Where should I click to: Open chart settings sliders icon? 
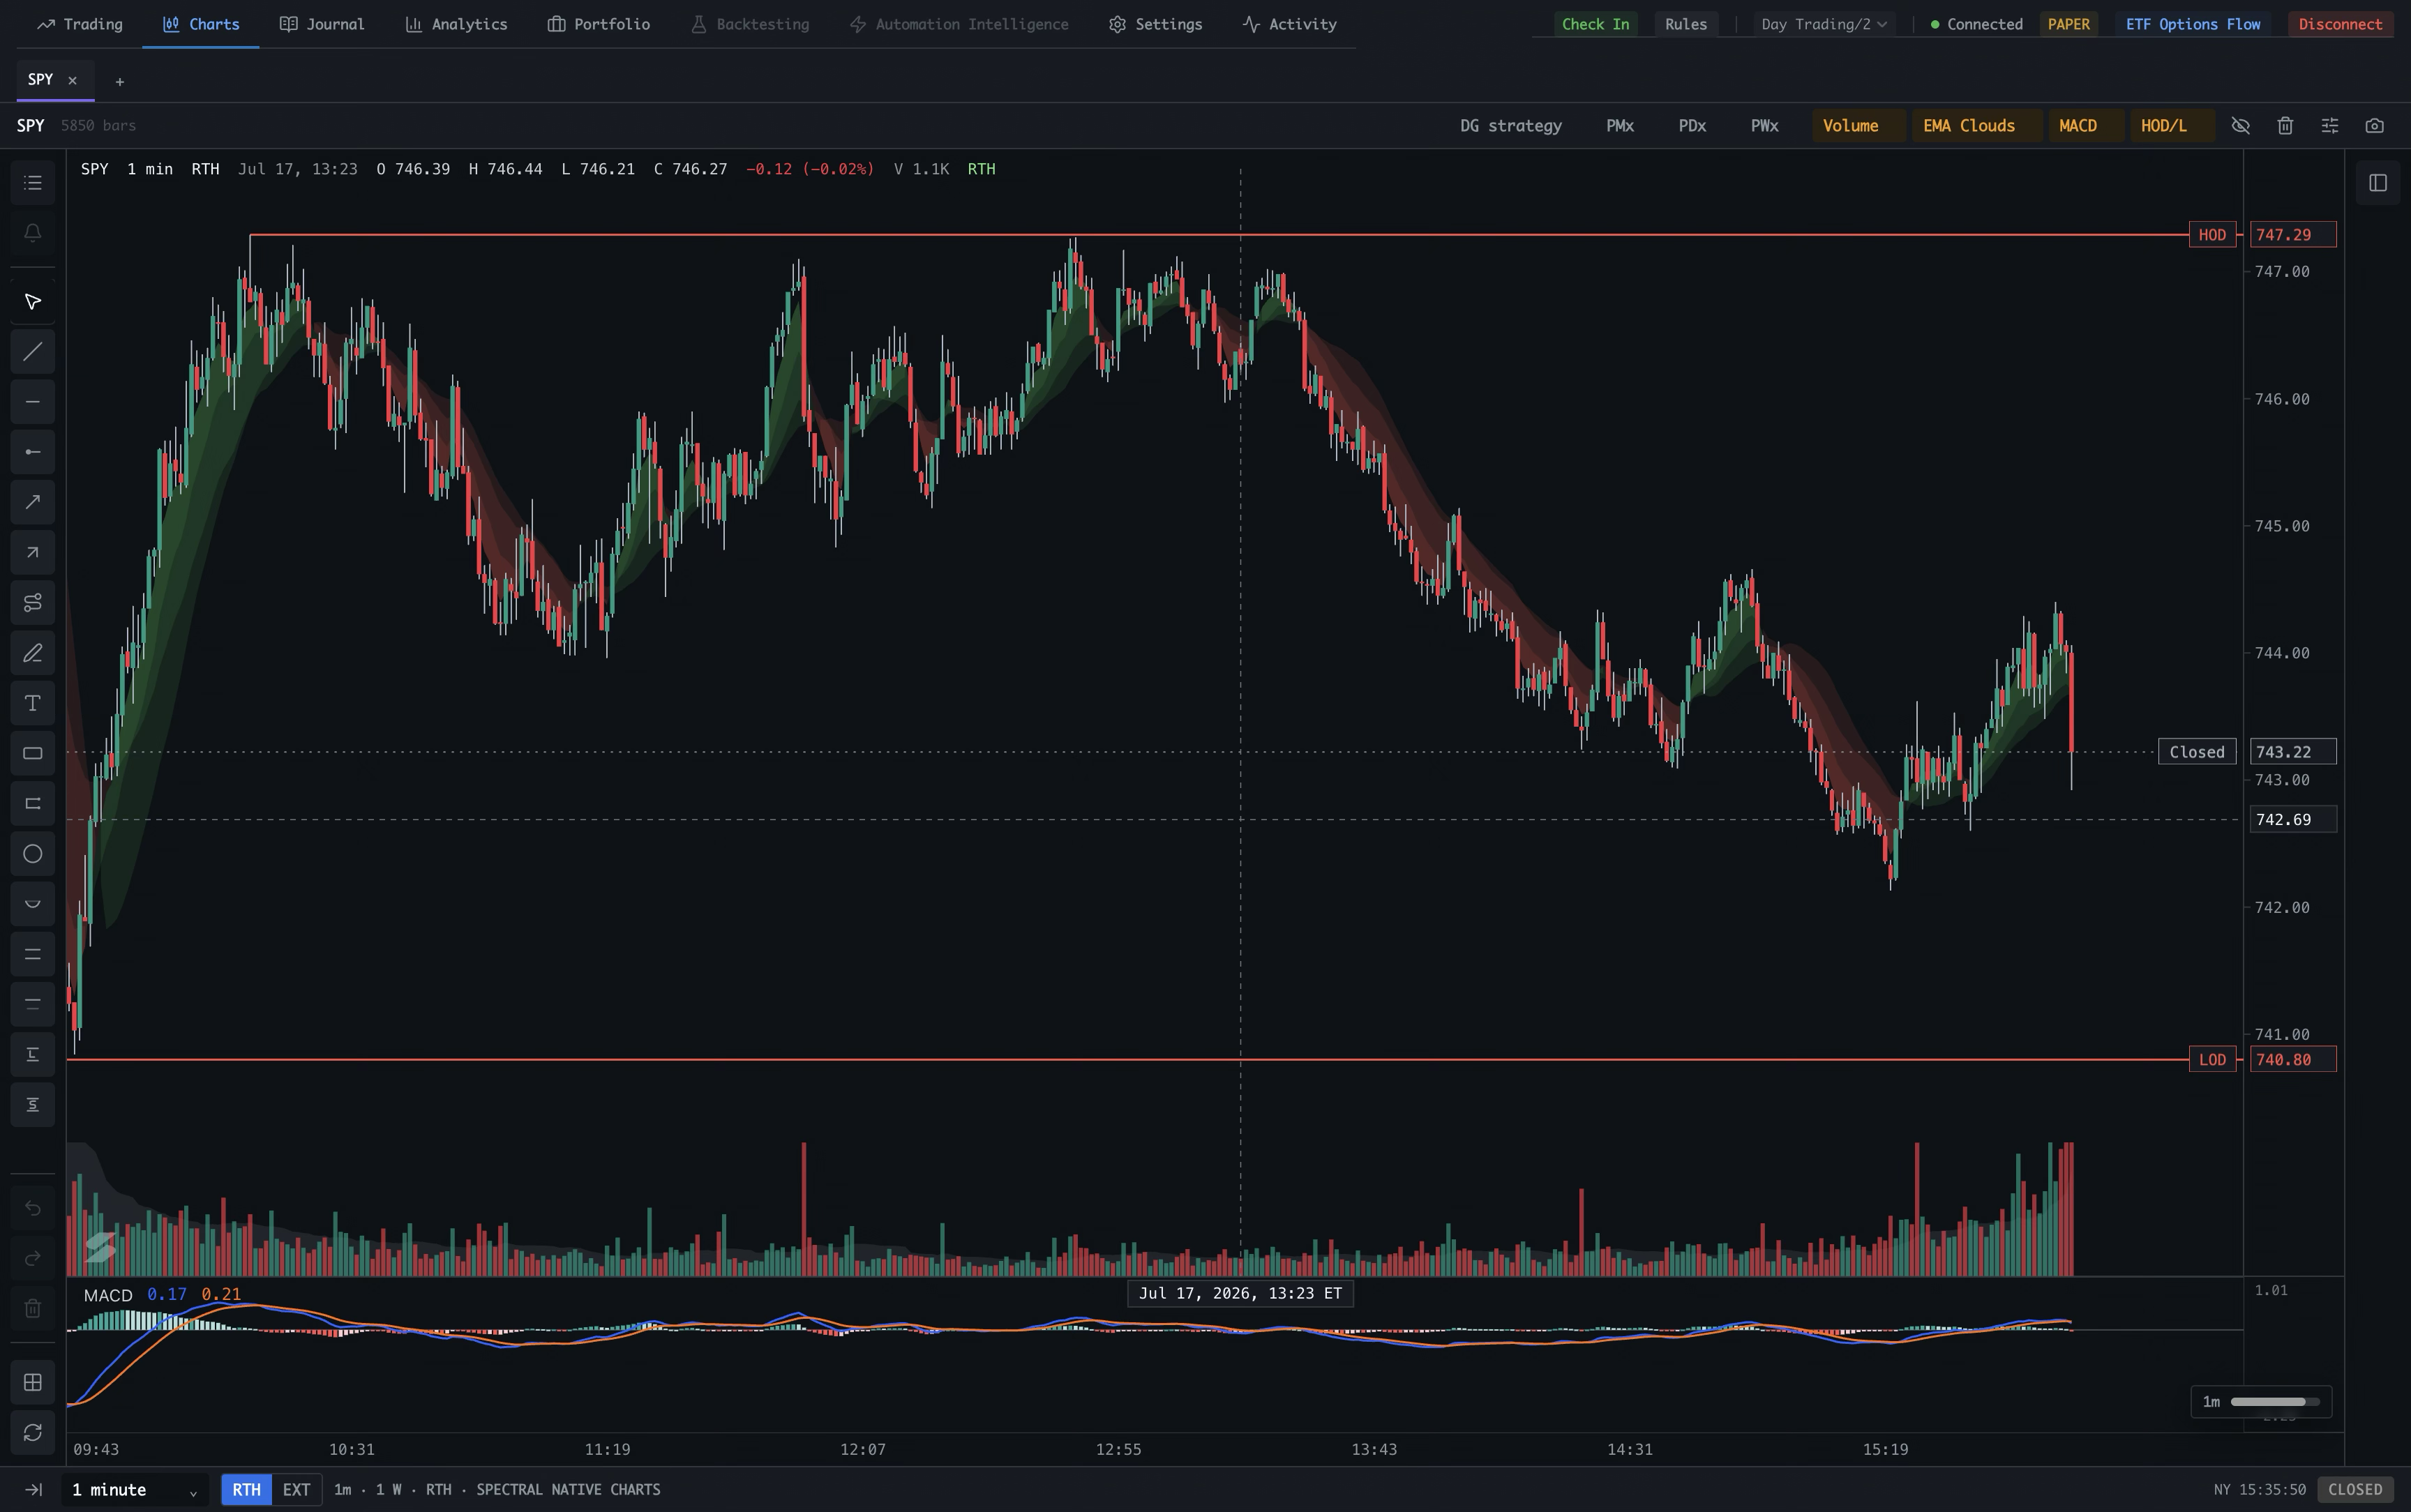coord(2330,126)
